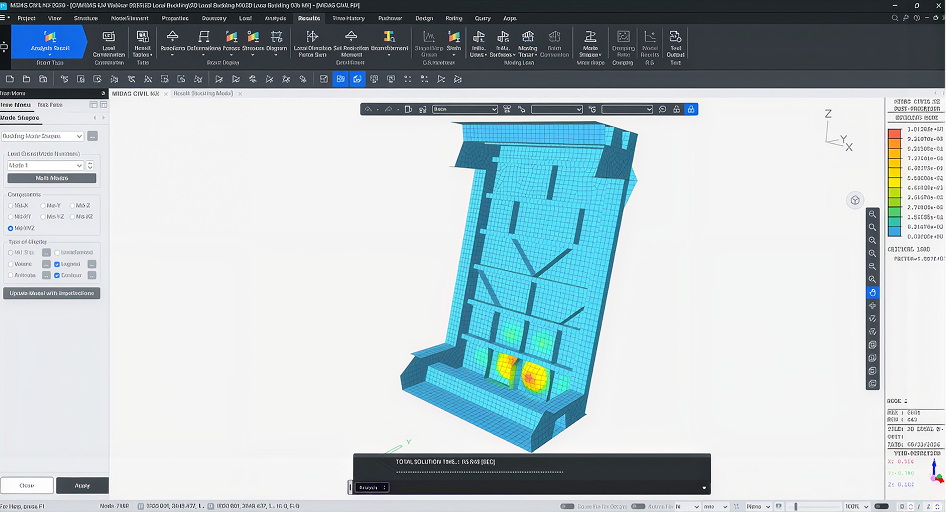This screenshot has width=946, height=512.
Task: Switch to Analysis ribbon tab
Action: click(x=275, y=18)
